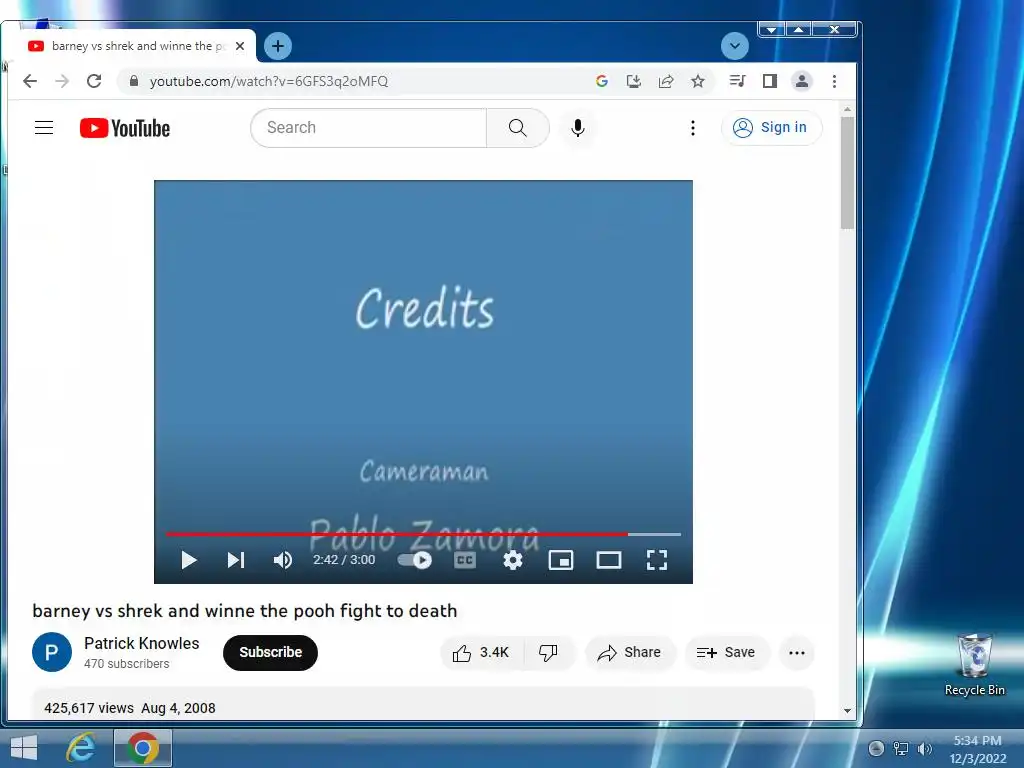Screen dimensions: 1024x768
Task: Save video to playlist
Action: click(x=726, y=652)
